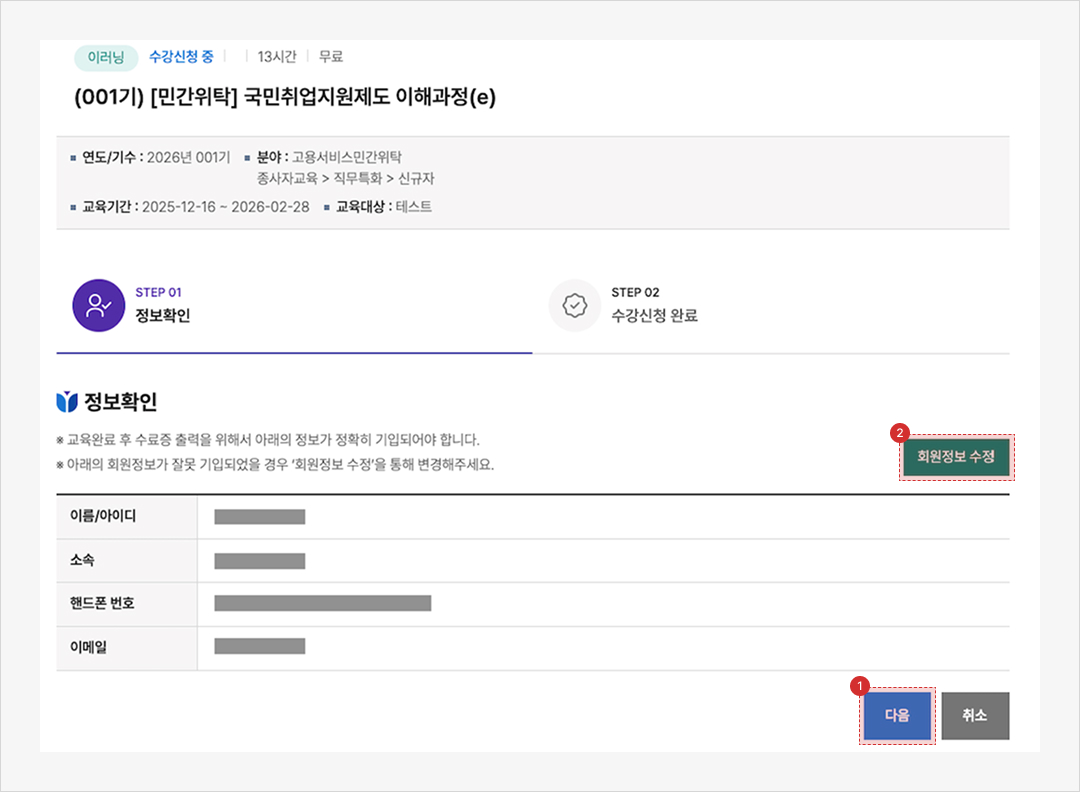Click the course title 국민취업지원제도 이해과정(e)
Image resolution: width=1080 pixels, height=792 pixels.
285,98
